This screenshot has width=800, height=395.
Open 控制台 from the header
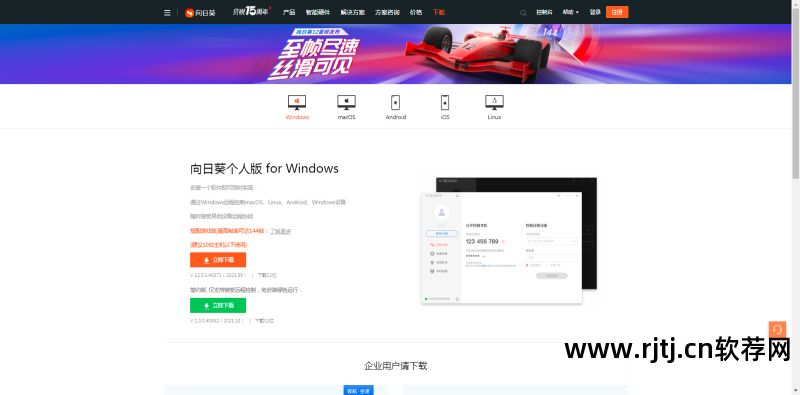(x=544, y=12)
